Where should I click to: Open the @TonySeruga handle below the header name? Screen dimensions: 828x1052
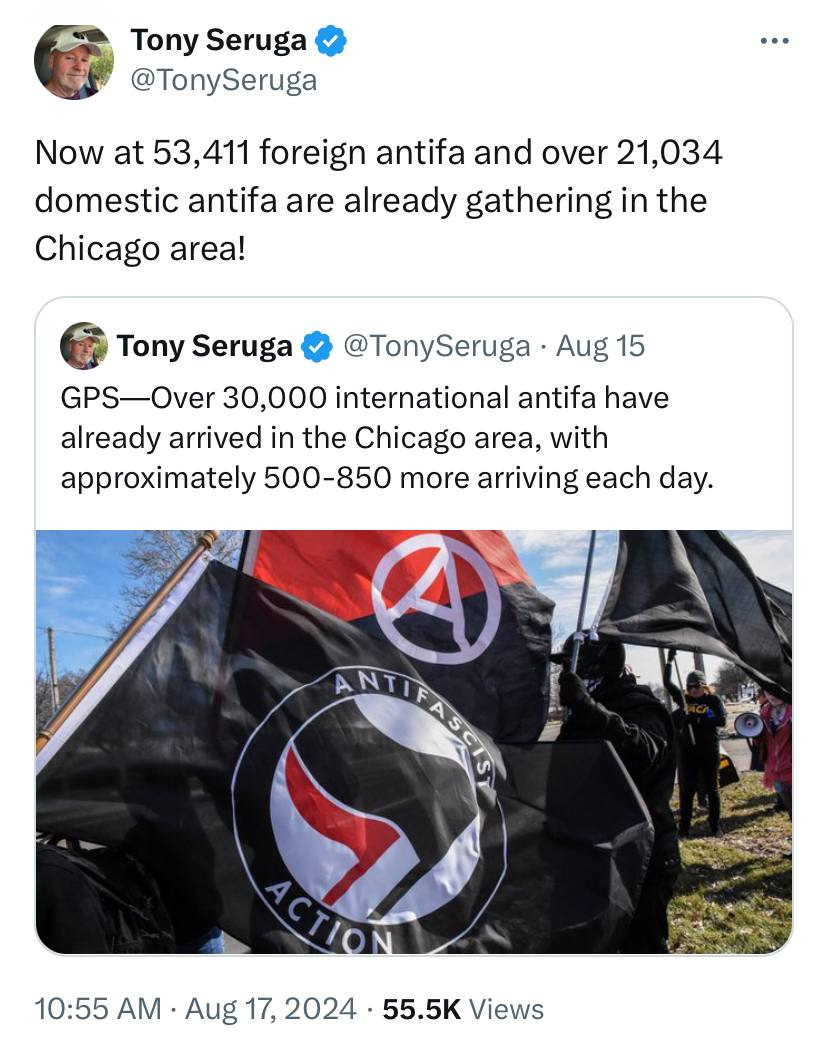(223, 81)
